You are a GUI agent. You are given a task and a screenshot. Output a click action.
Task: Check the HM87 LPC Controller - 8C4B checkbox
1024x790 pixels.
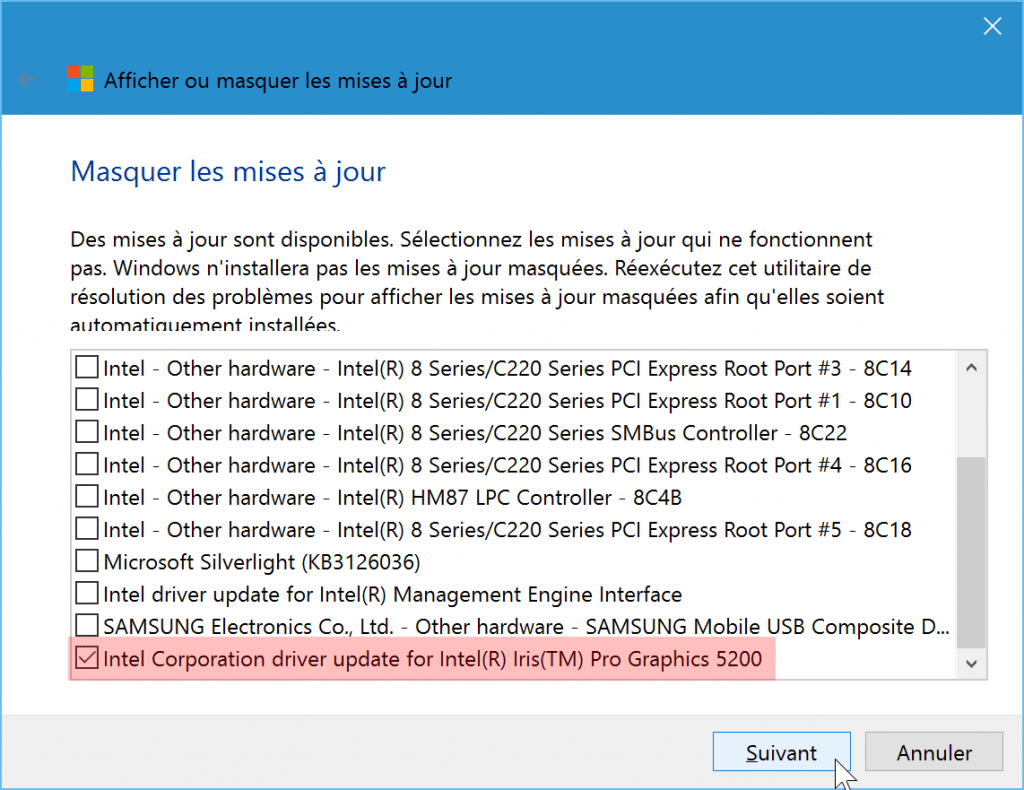87,497
